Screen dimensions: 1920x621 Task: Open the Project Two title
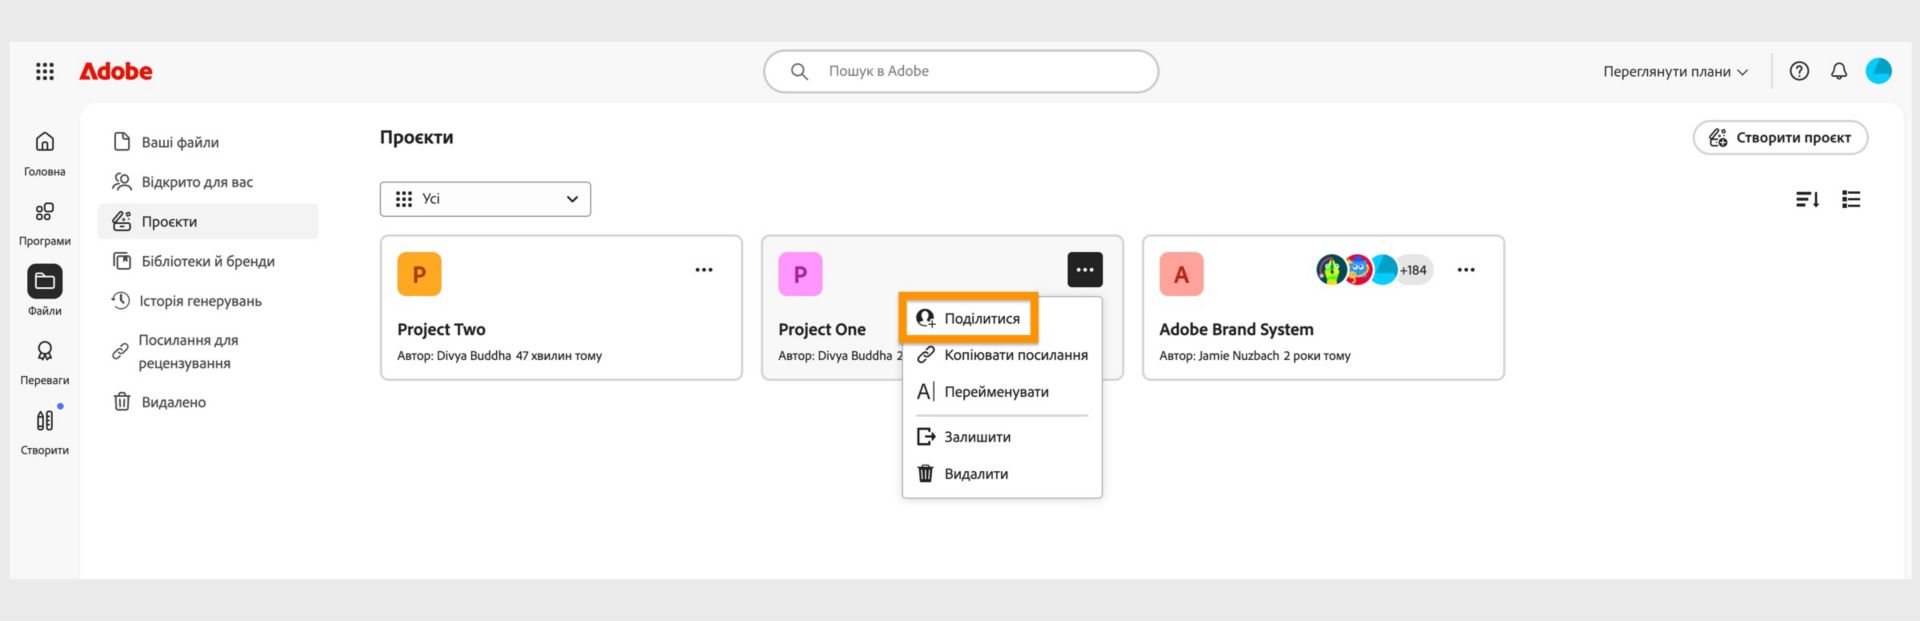441,329
